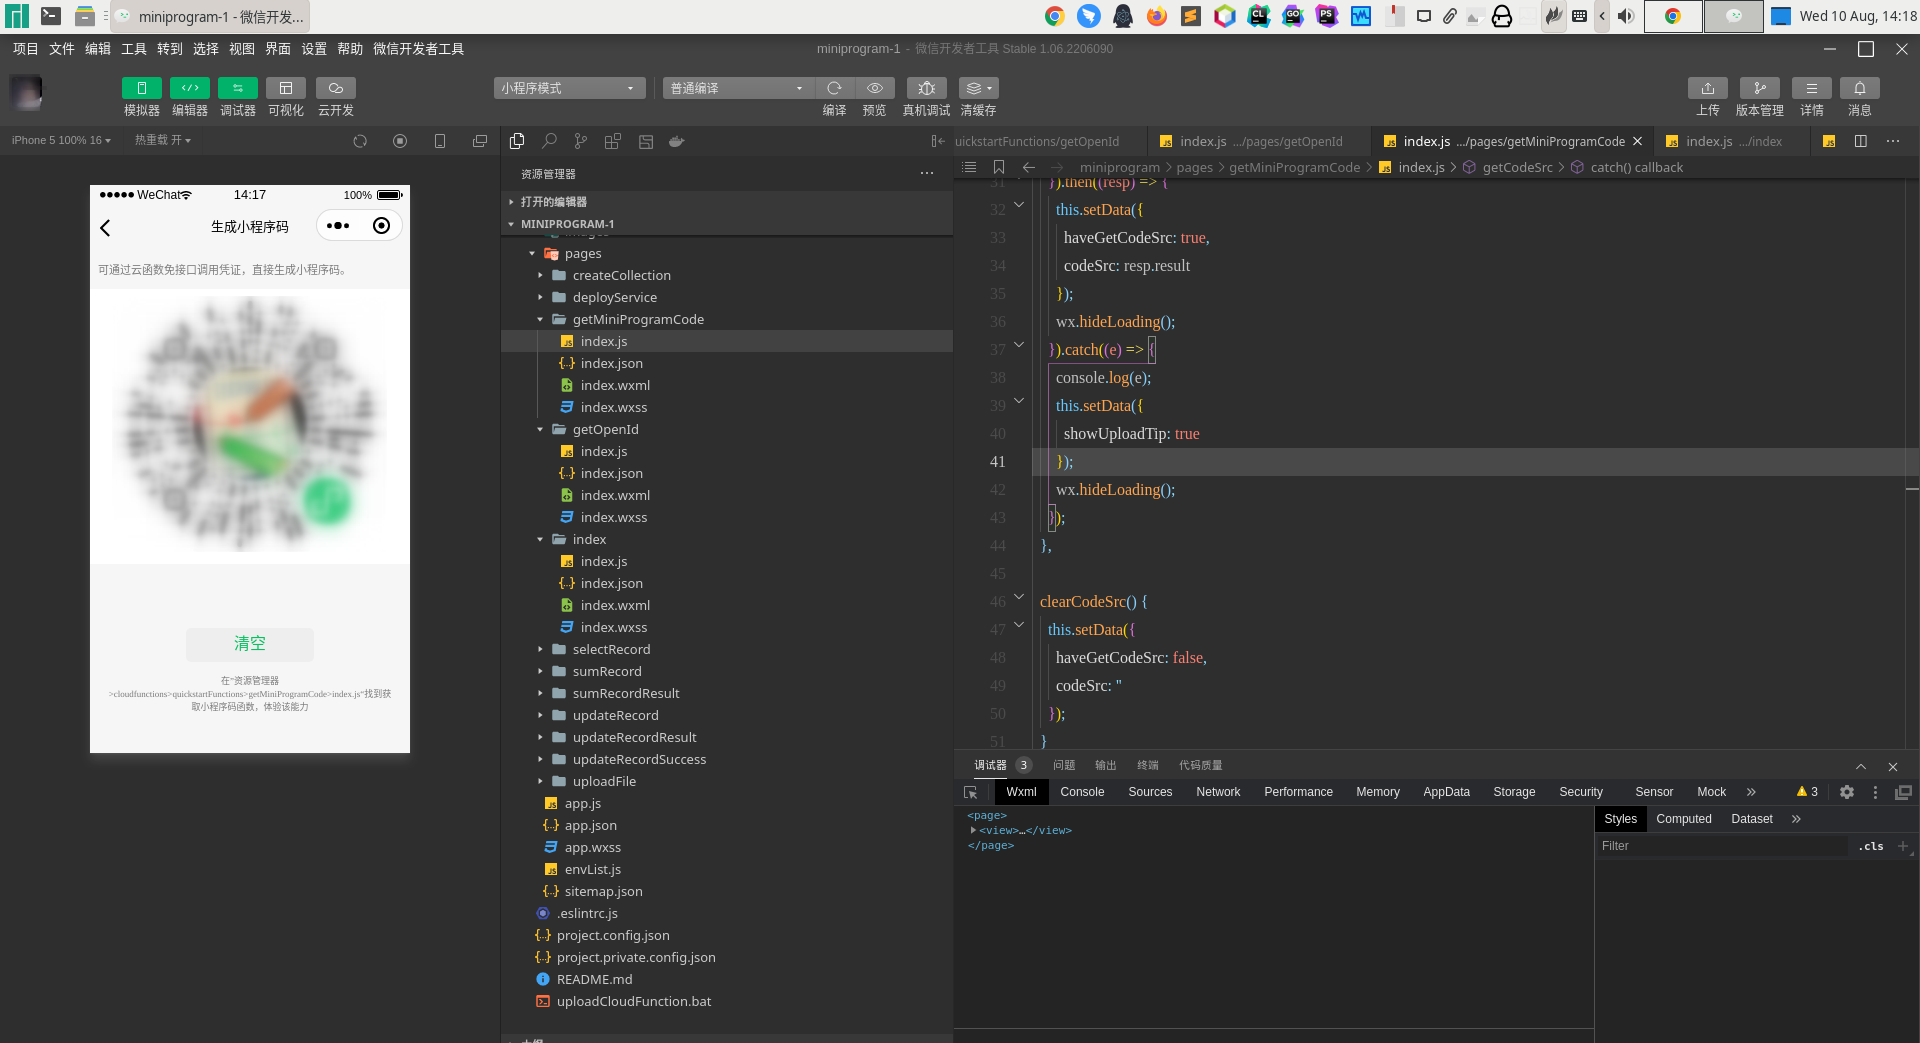Collapse the MINIPROGRAM-1 section
The image size is (1920, 1043).
(x=727, y=224)
